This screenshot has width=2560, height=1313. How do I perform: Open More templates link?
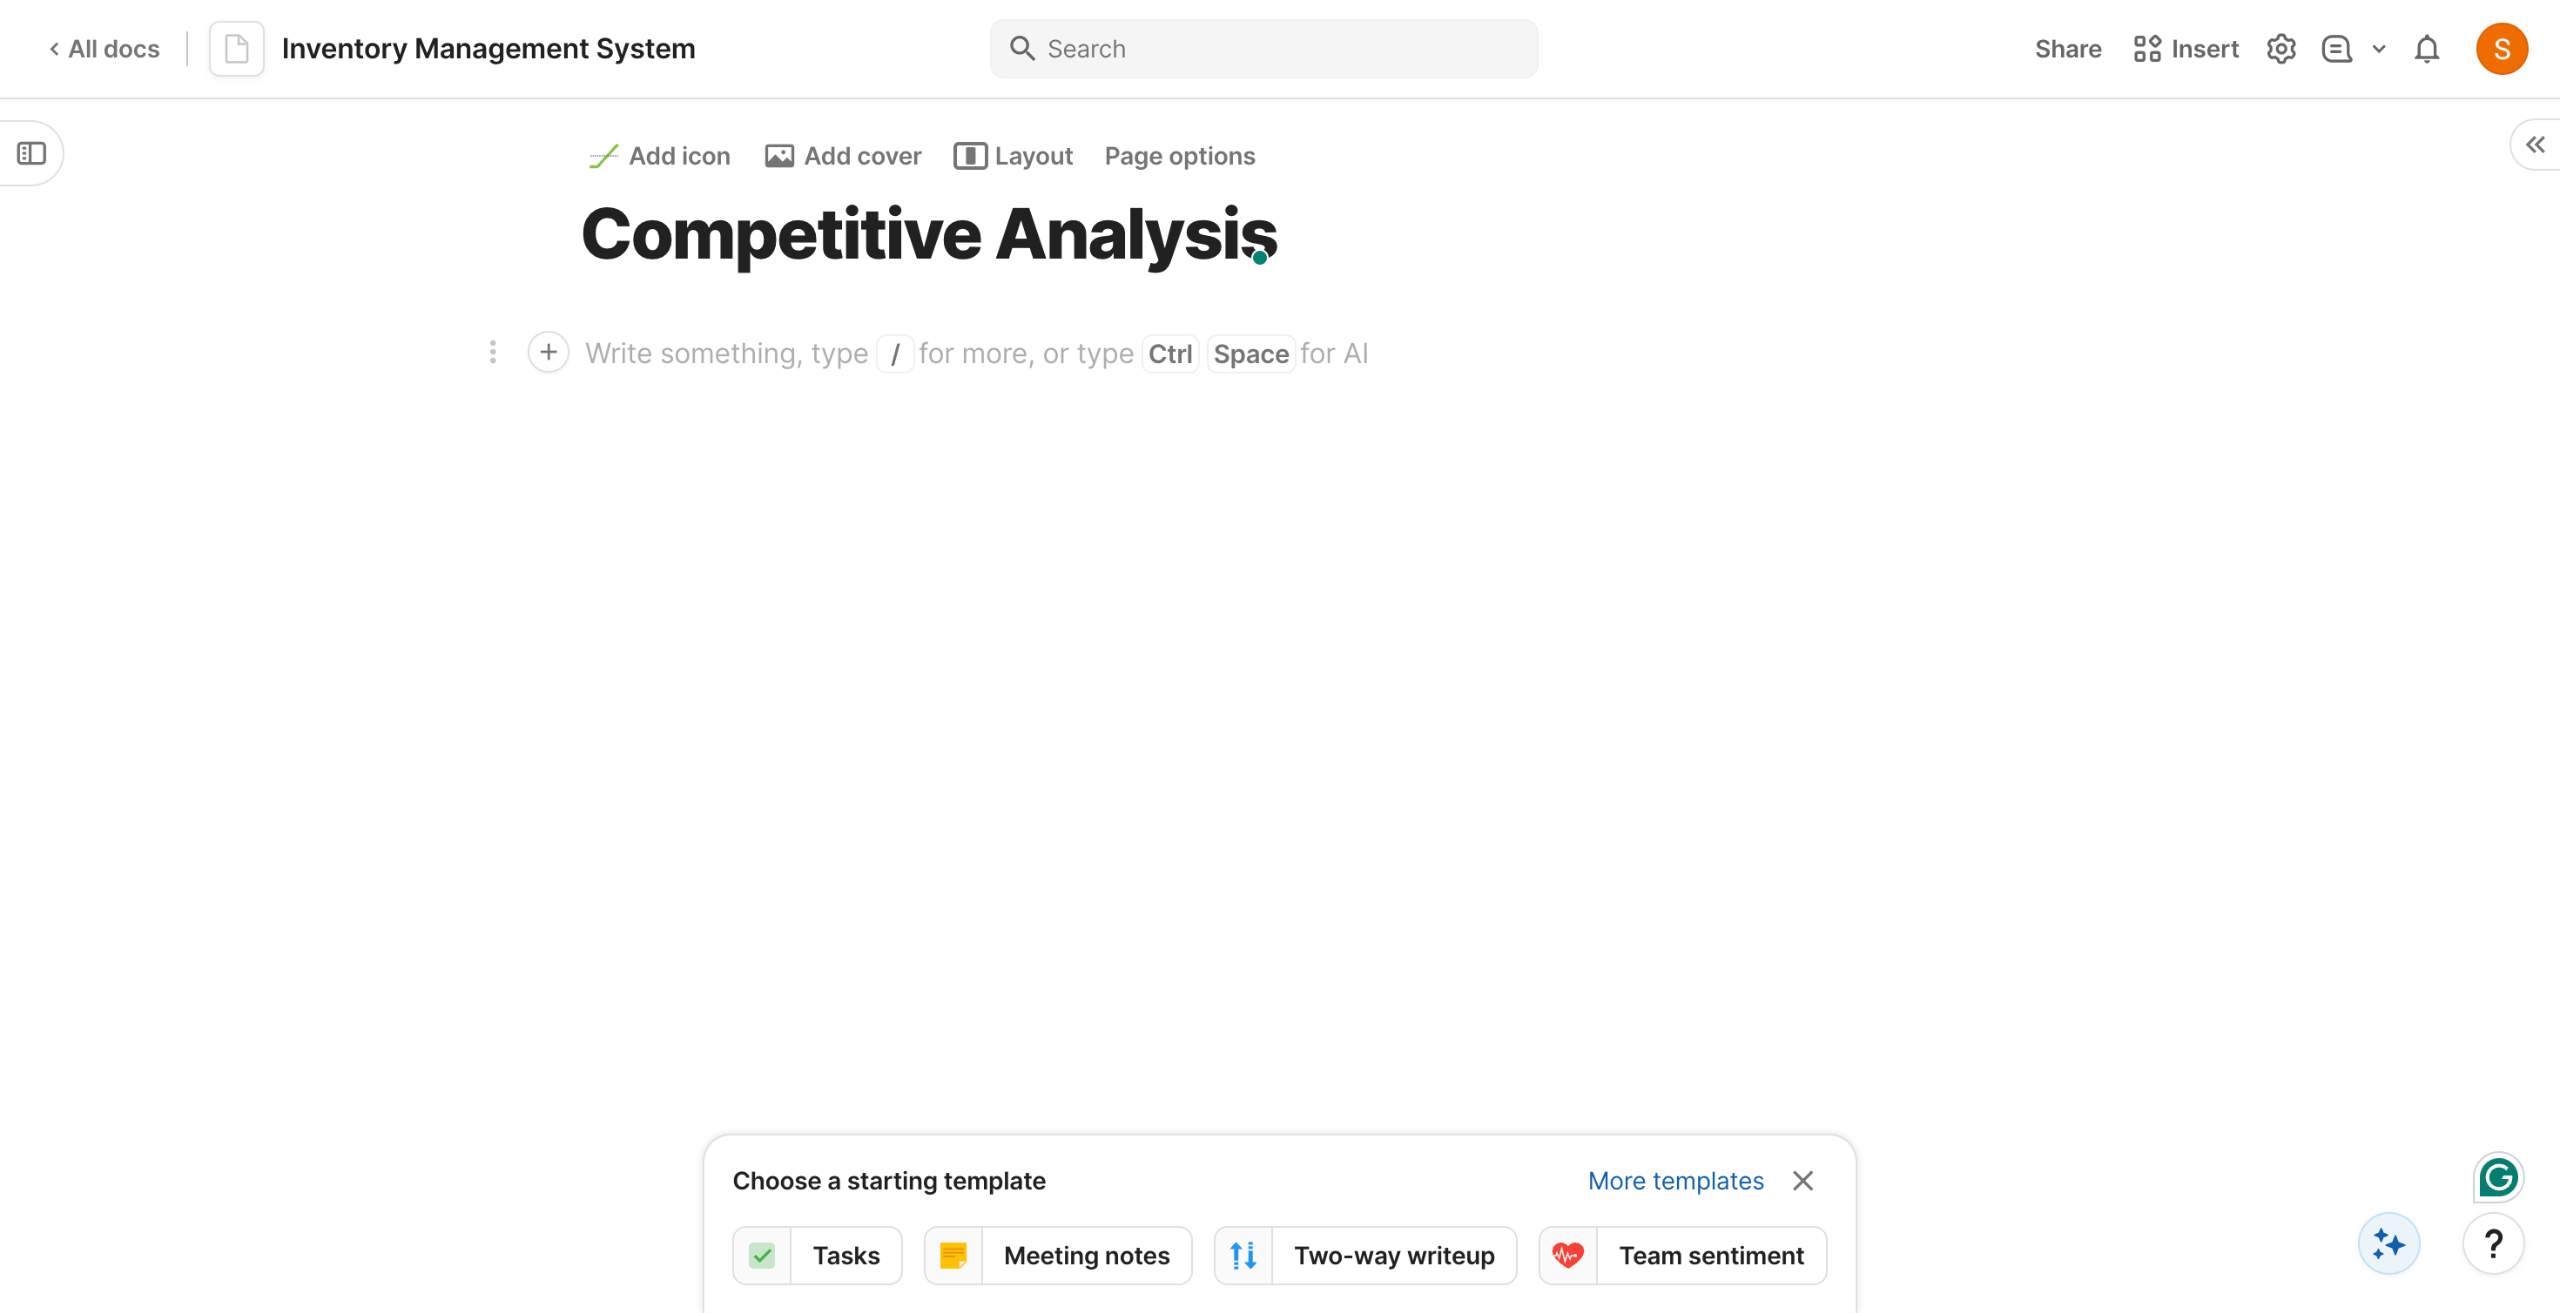click(x=1675, y=1181)
